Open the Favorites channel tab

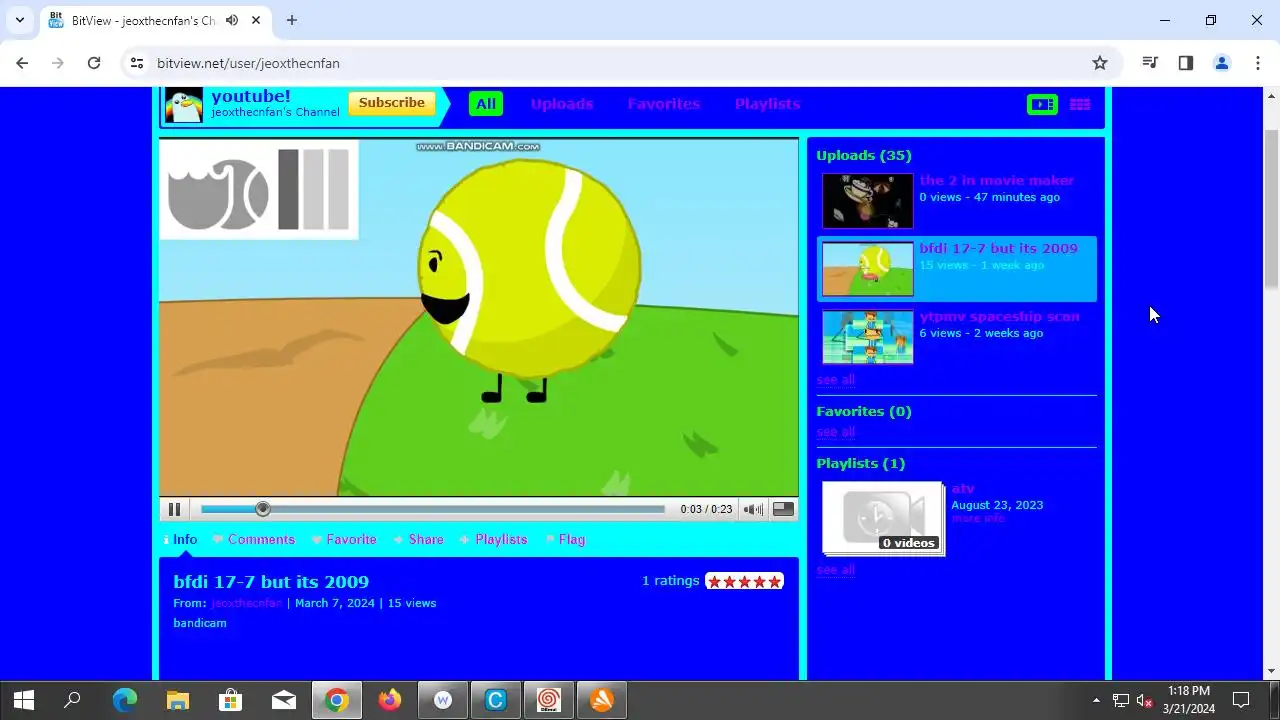(664, 104)
